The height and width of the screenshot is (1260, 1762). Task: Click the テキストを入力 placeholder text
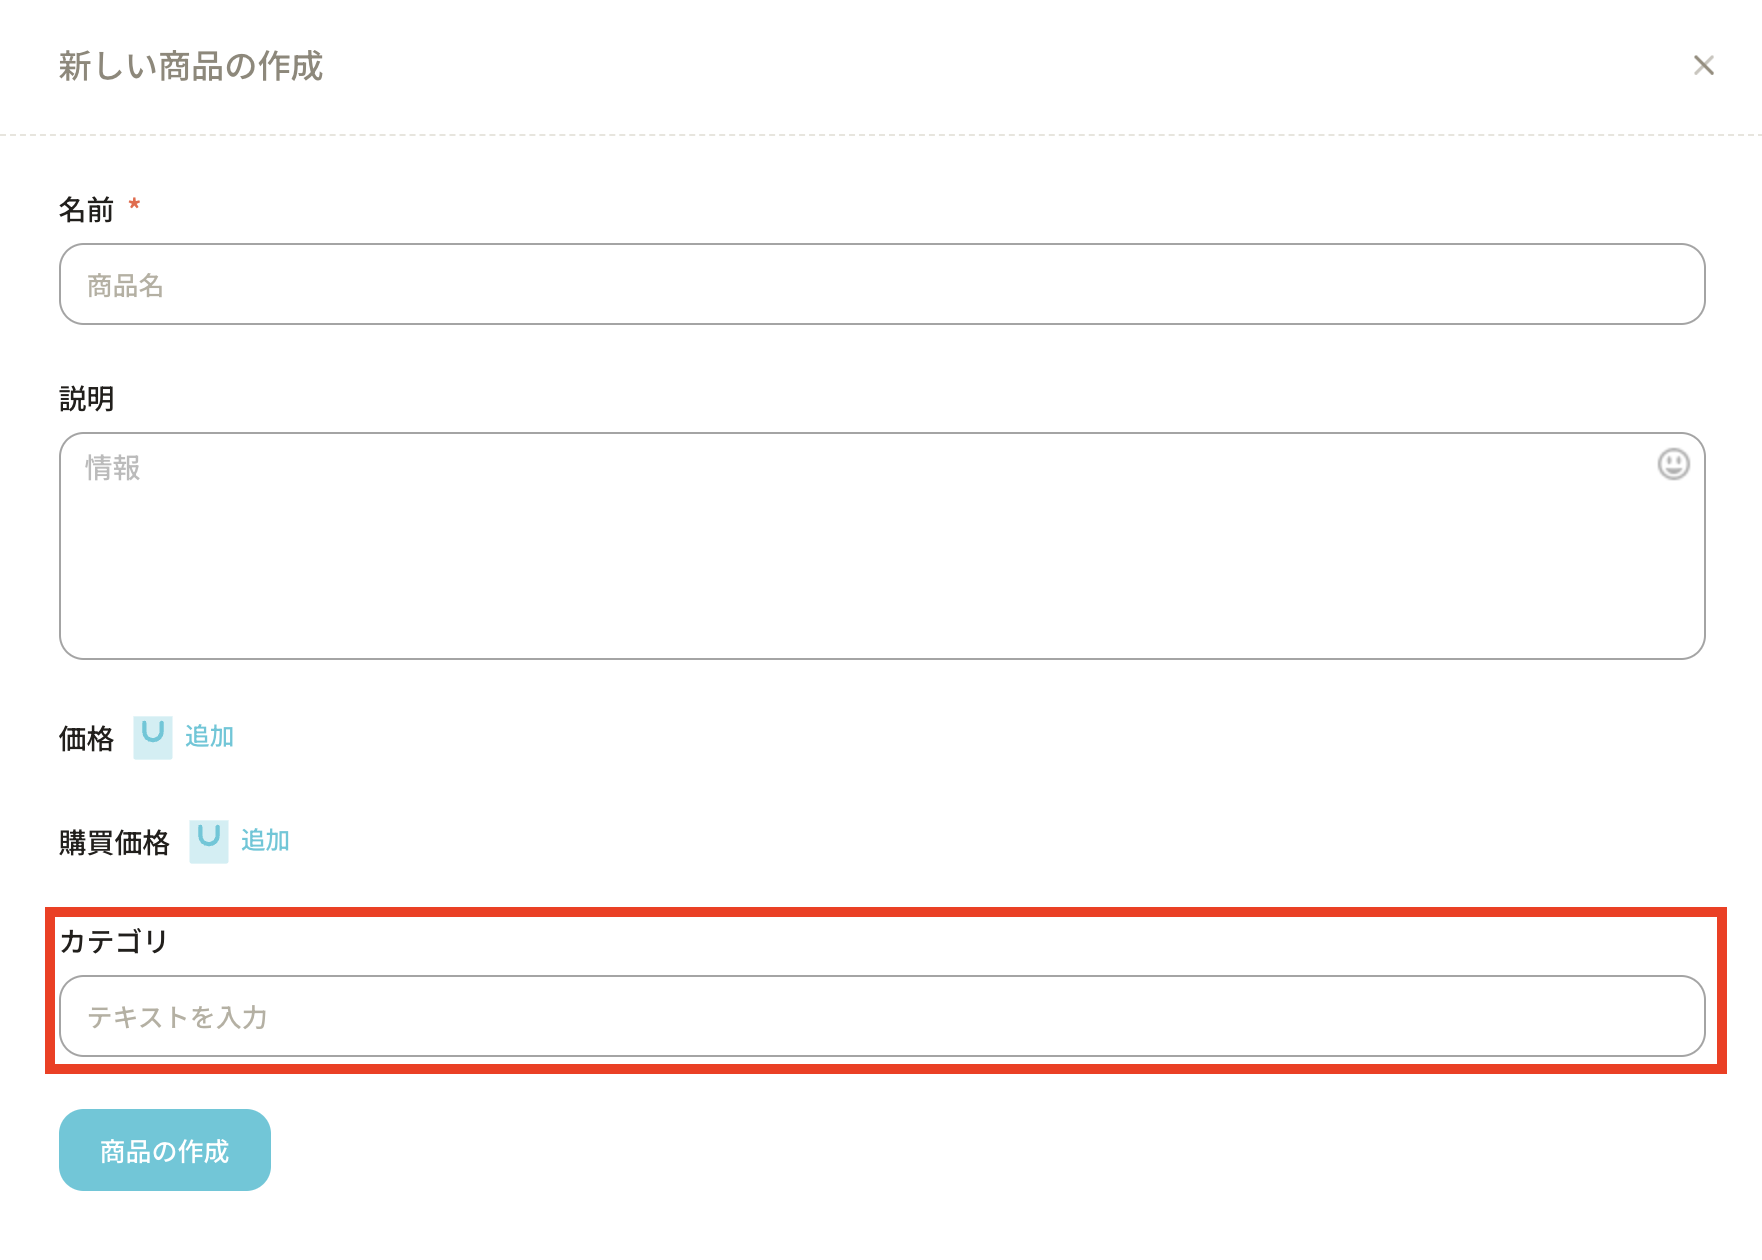click(x=177, y=1017)
